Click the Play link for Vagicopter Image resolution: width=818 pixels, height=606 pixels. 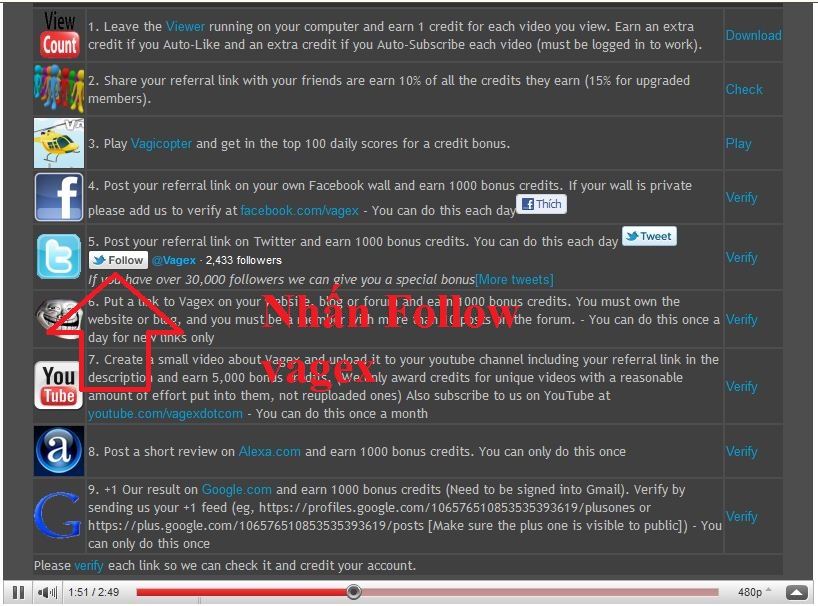pyautogui.click(x=738, y=143)
